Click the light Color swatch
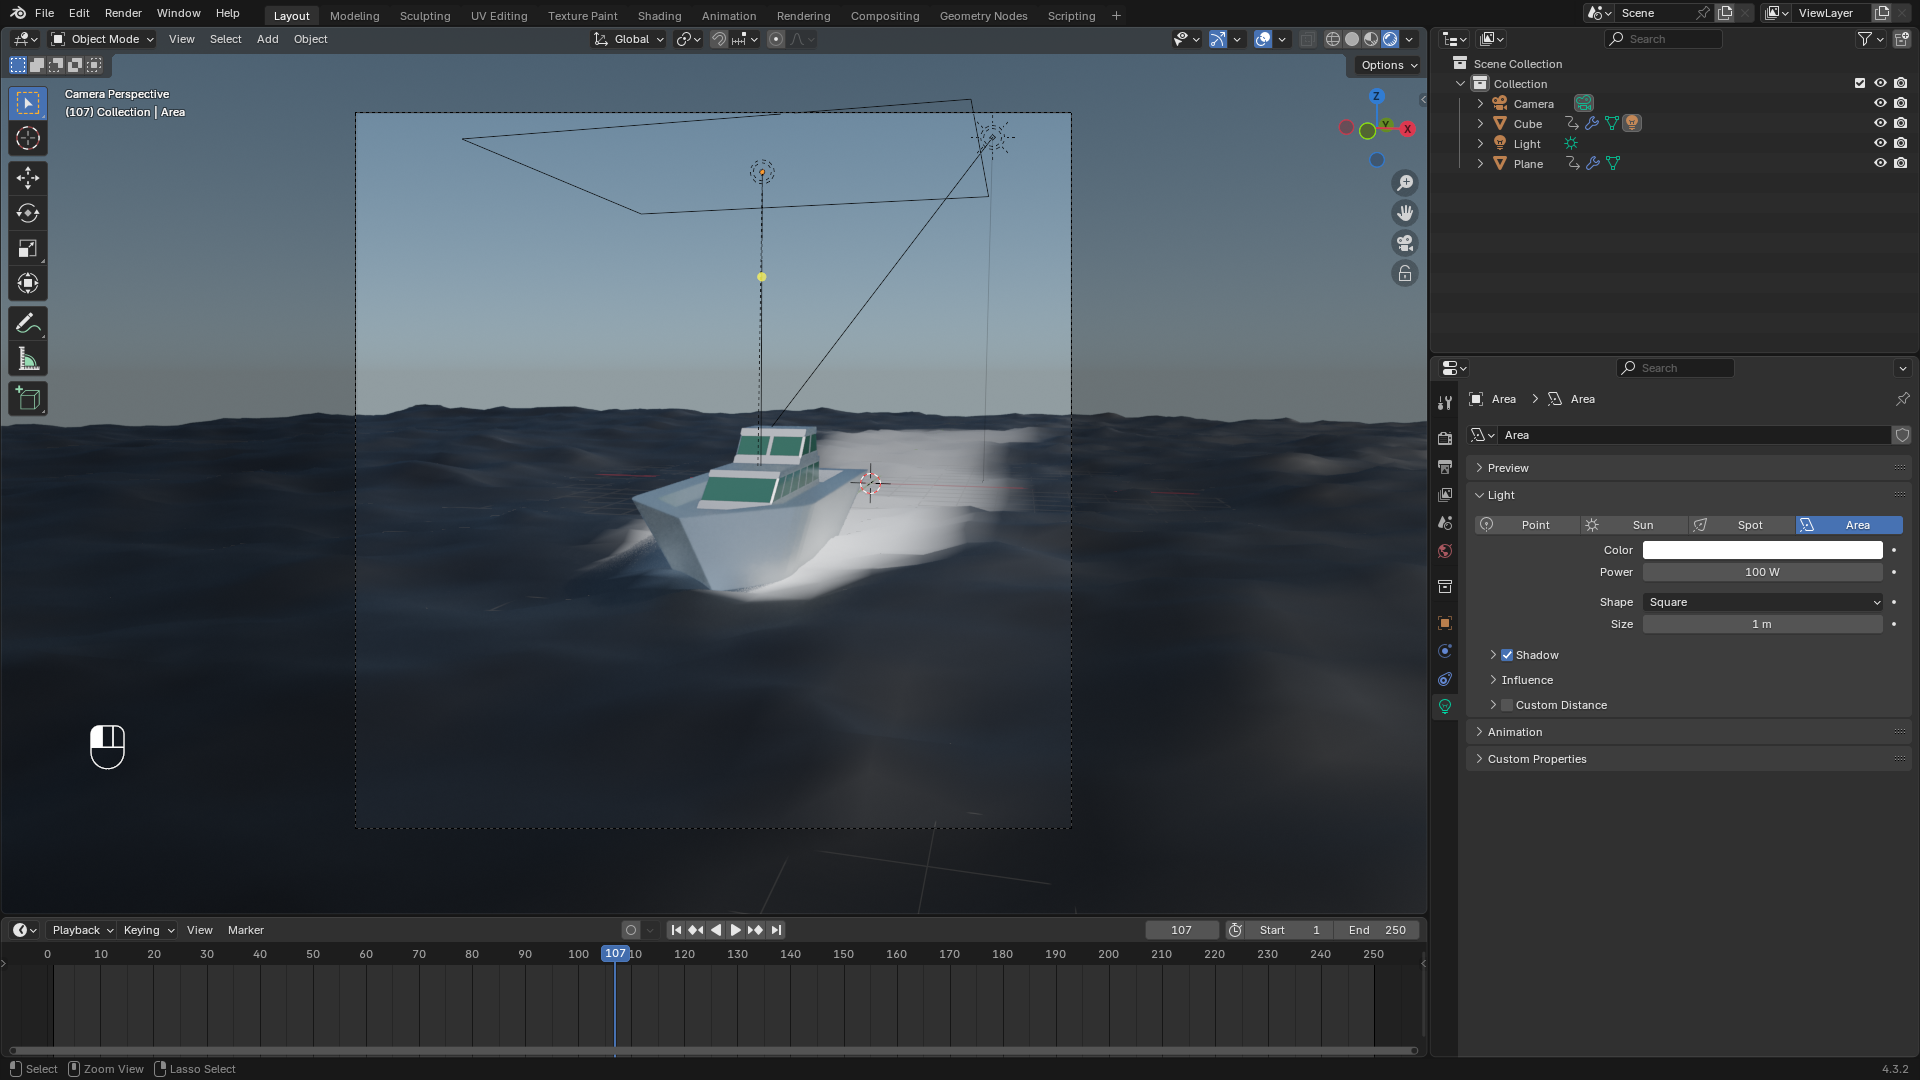Viewport: 1920px width, 1080px height. pos(1762,550)
